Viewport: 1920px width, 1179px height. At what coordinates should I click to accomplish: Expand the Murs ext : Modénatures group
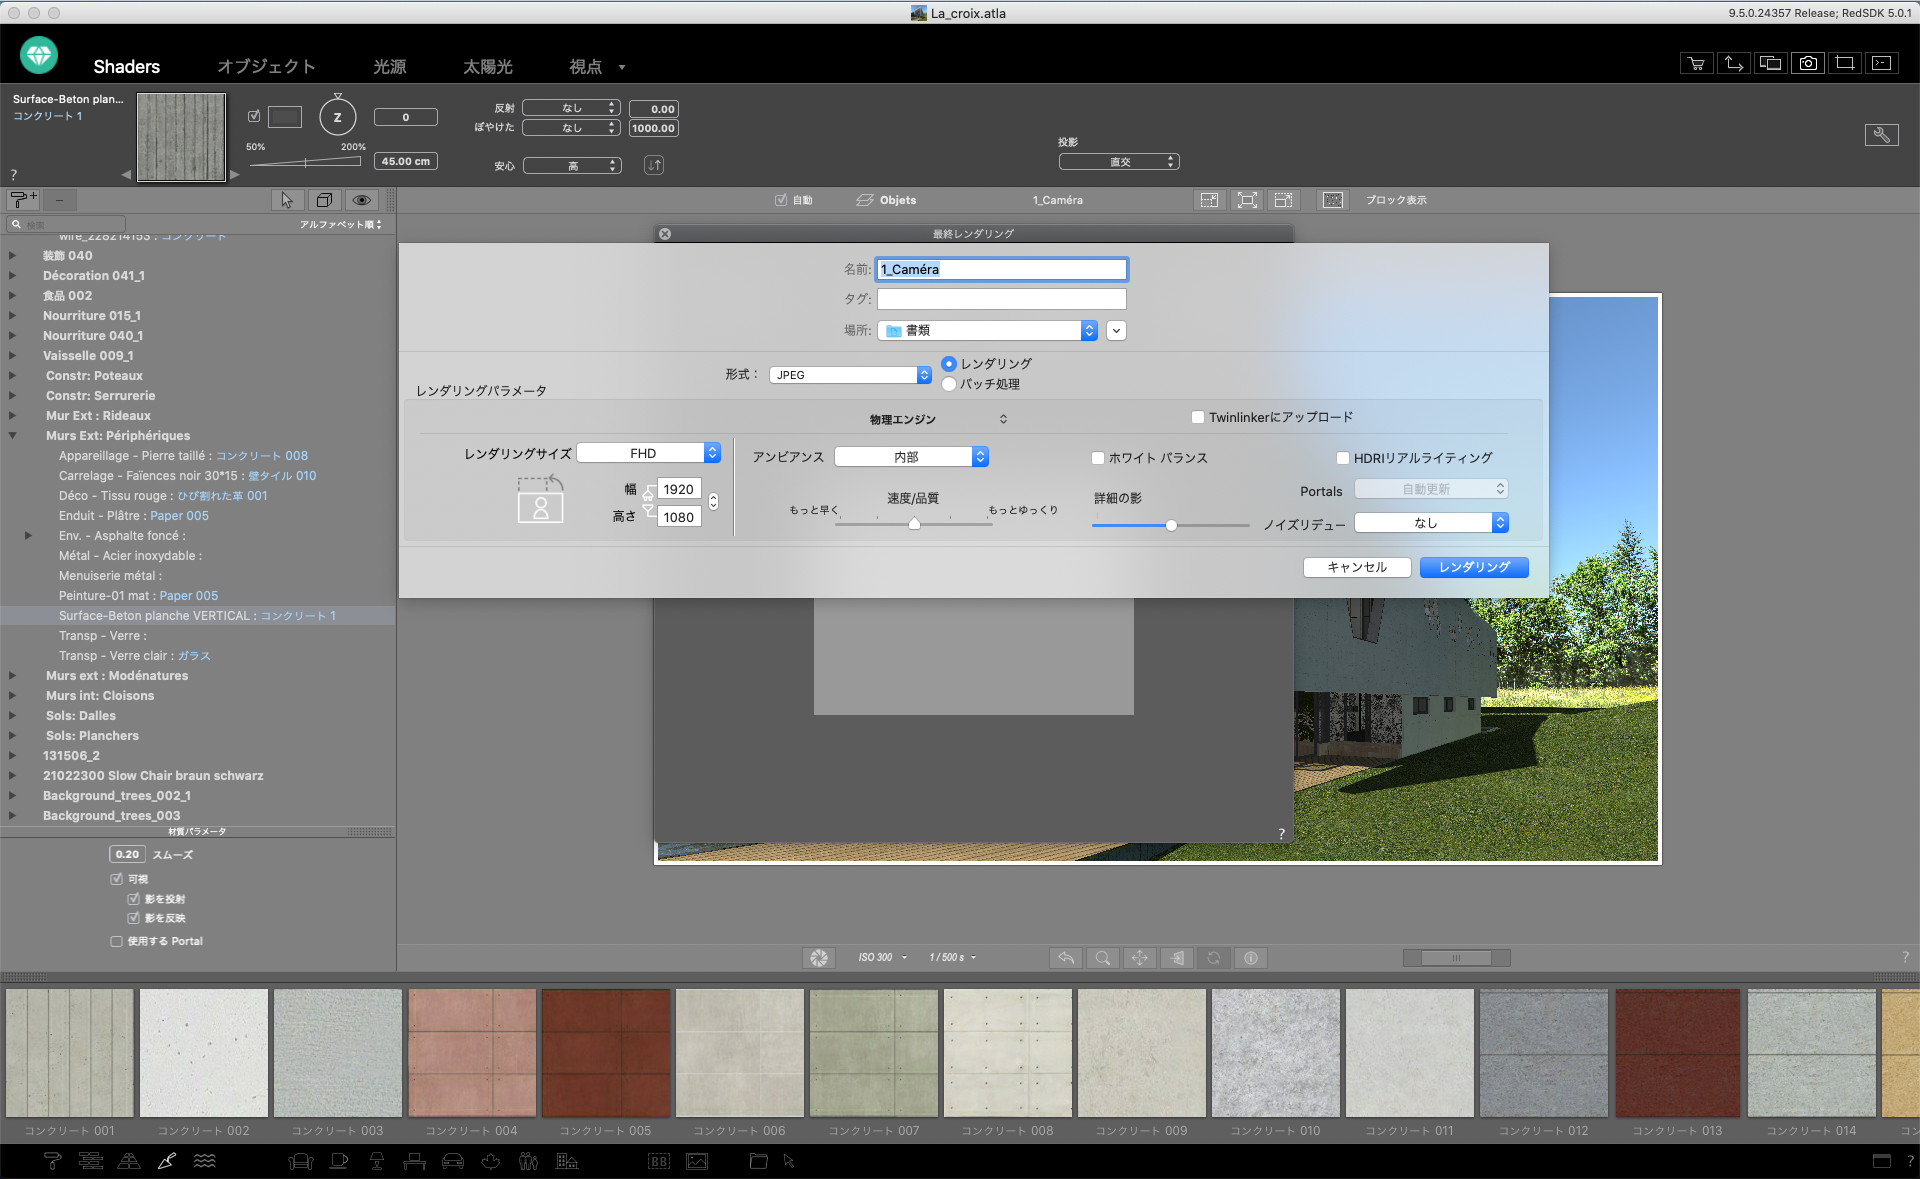click(12, 676)
